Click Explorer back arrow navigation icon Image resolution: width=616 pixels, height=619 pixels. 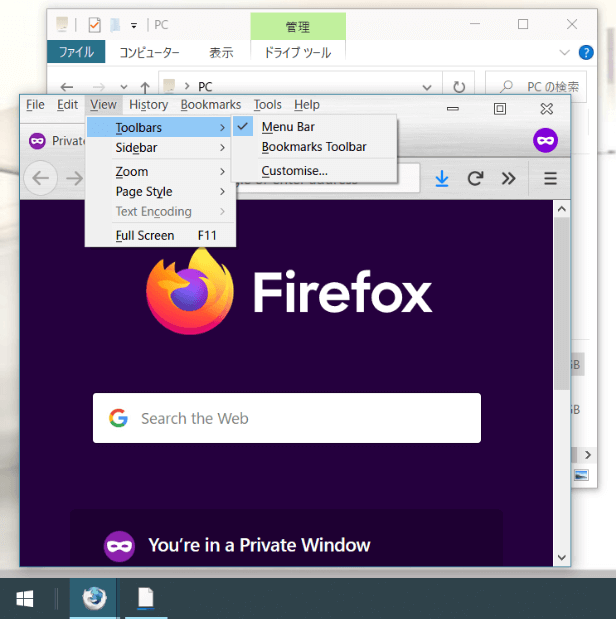pyautogui.click(x=67, y=87)
